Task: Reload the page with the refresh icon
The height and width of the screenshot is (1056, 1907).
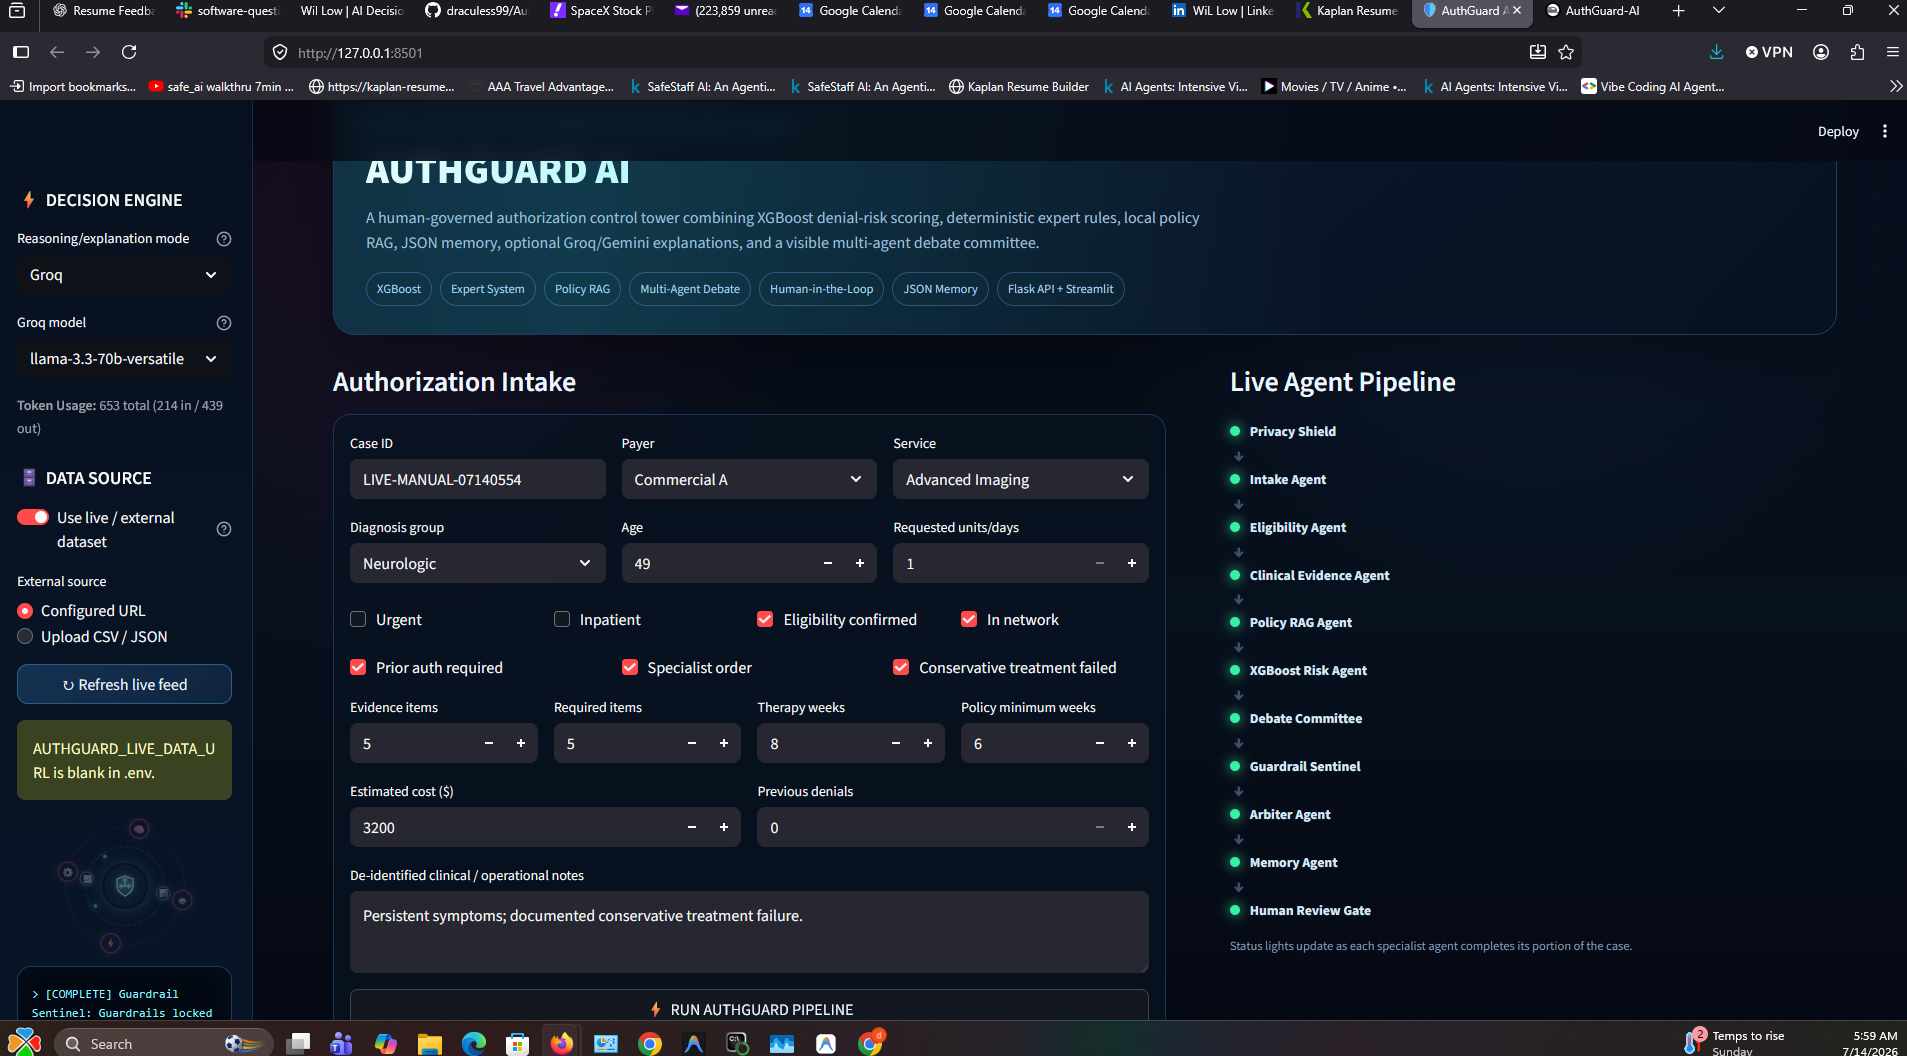Action: pos(129,52)
